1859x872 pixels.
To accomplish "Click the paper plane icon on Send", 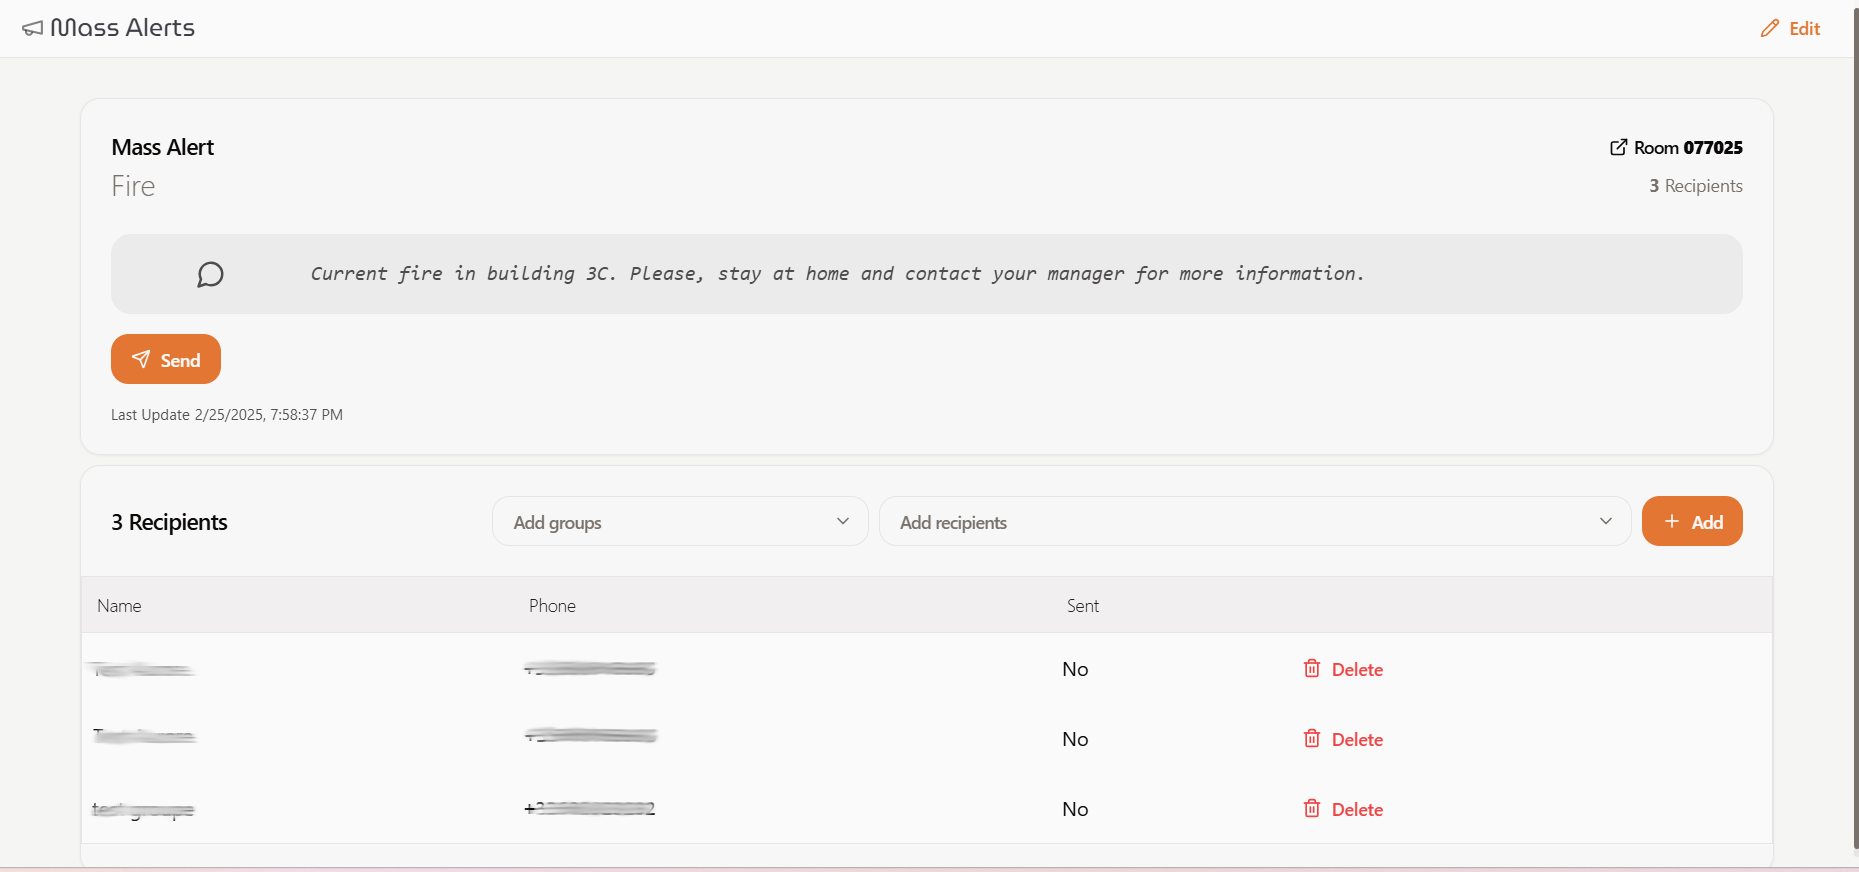I will pos(141,360).
